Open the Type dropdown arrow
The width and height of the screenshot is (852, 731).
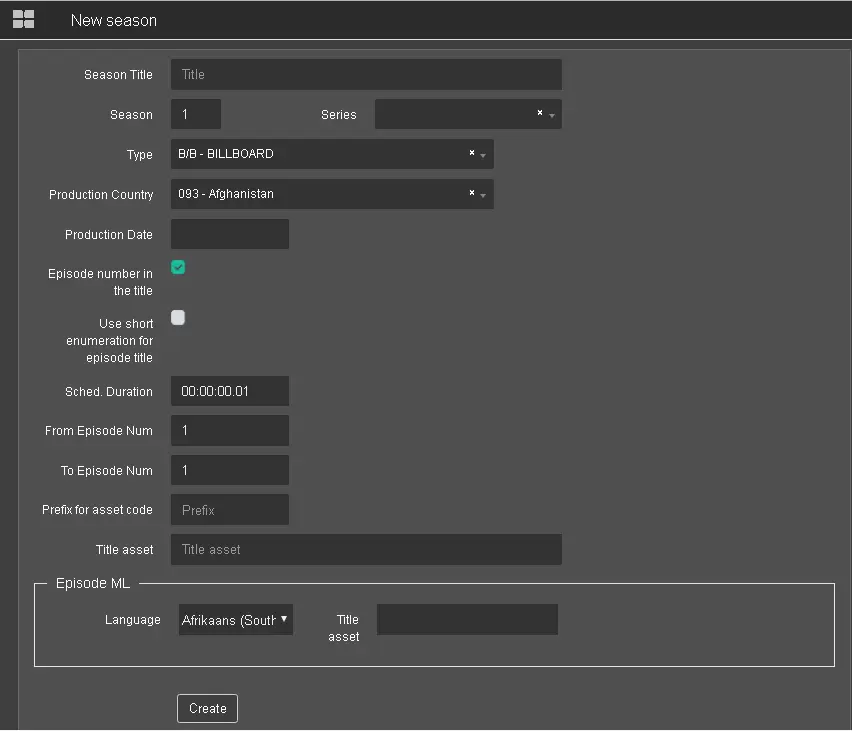point(484,155)
